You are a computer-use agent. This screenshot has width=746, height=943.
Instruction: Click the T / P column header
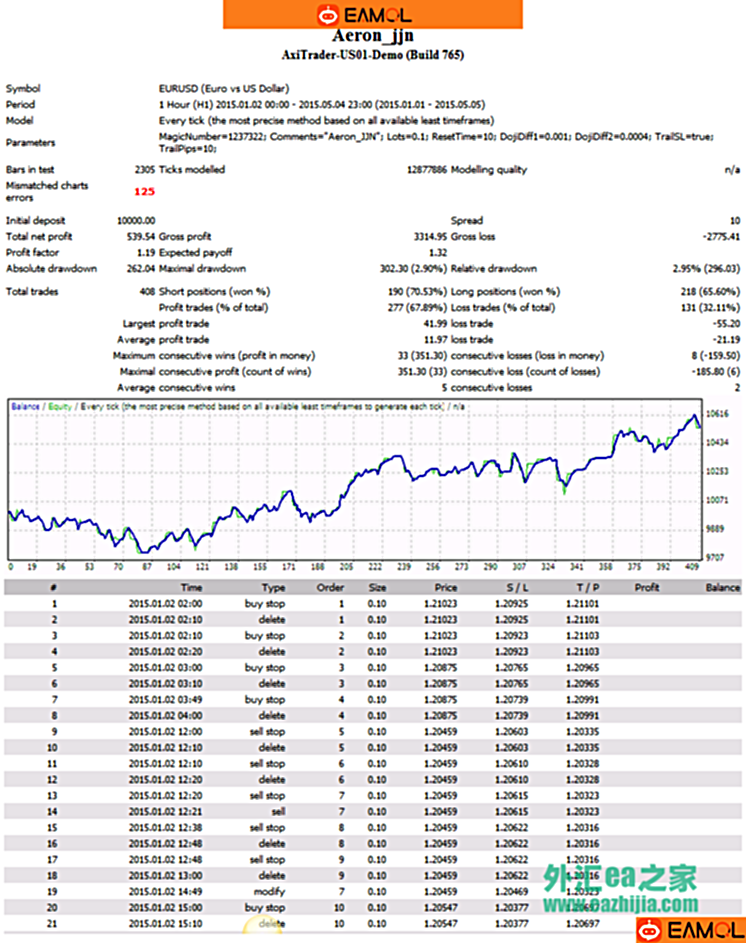[x=588, y=588]
